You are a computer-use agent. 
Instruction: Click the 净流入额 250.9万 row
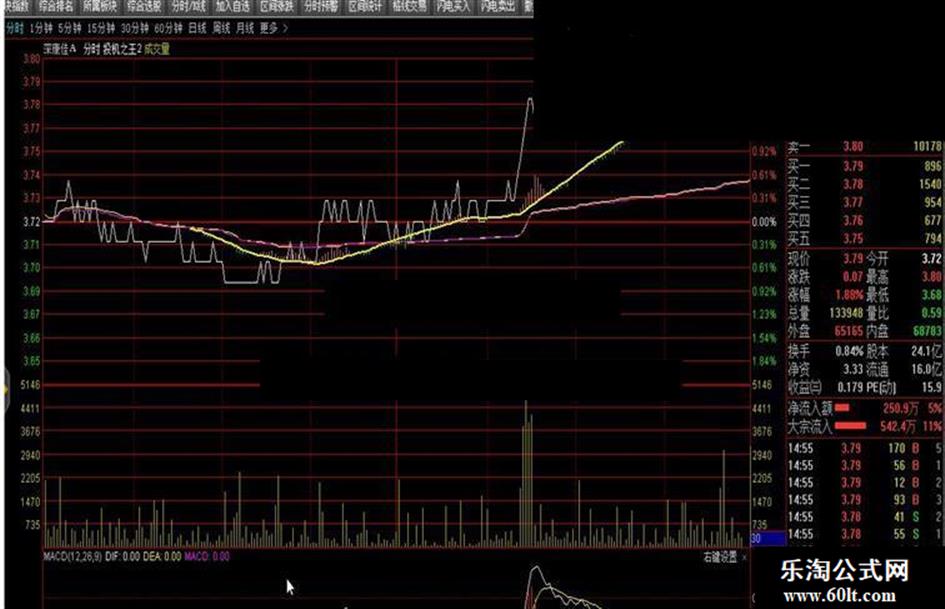point(864,408)
